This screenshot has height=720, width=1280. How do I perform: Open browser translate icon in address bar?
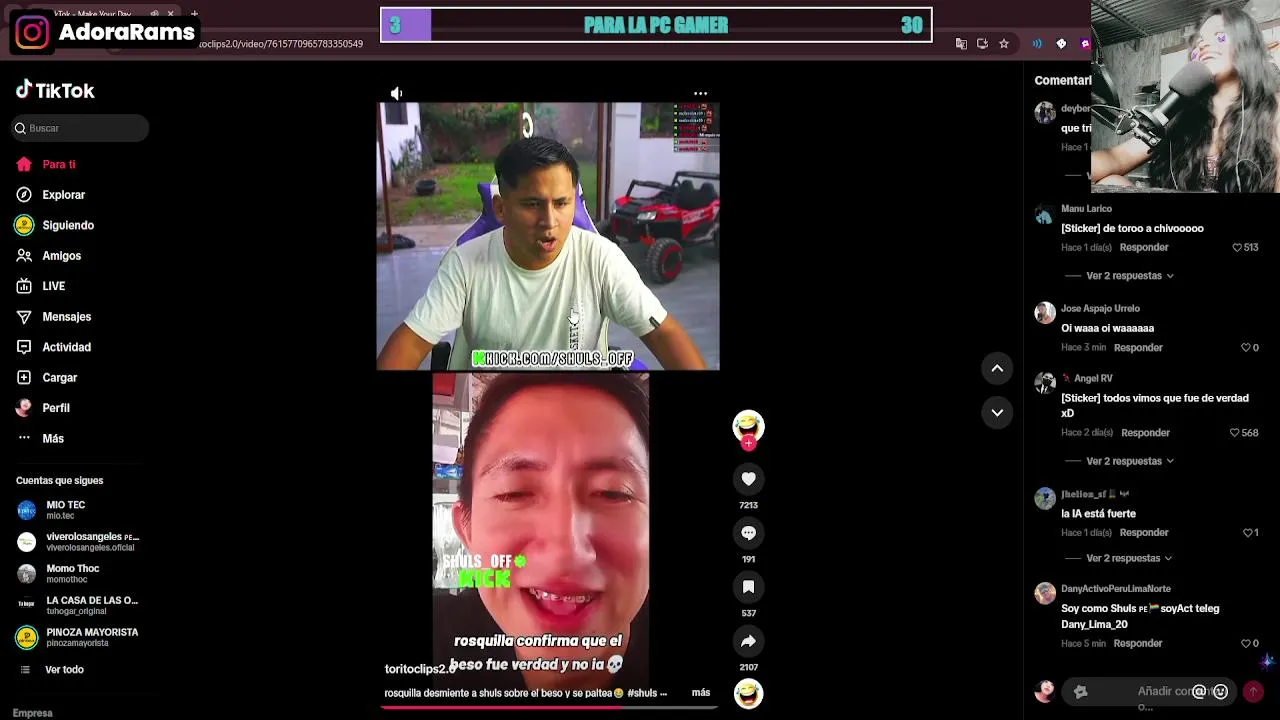click(961, 44)
